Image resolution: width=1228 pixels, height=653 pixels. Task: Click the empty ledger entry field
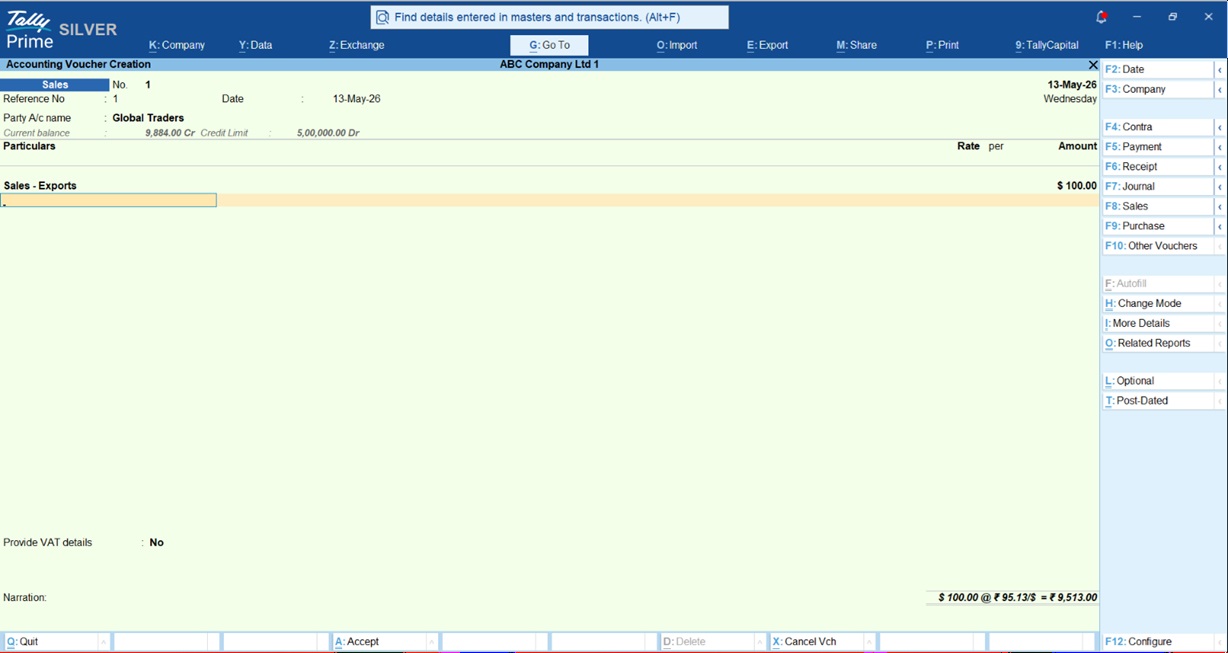point(108,200)
